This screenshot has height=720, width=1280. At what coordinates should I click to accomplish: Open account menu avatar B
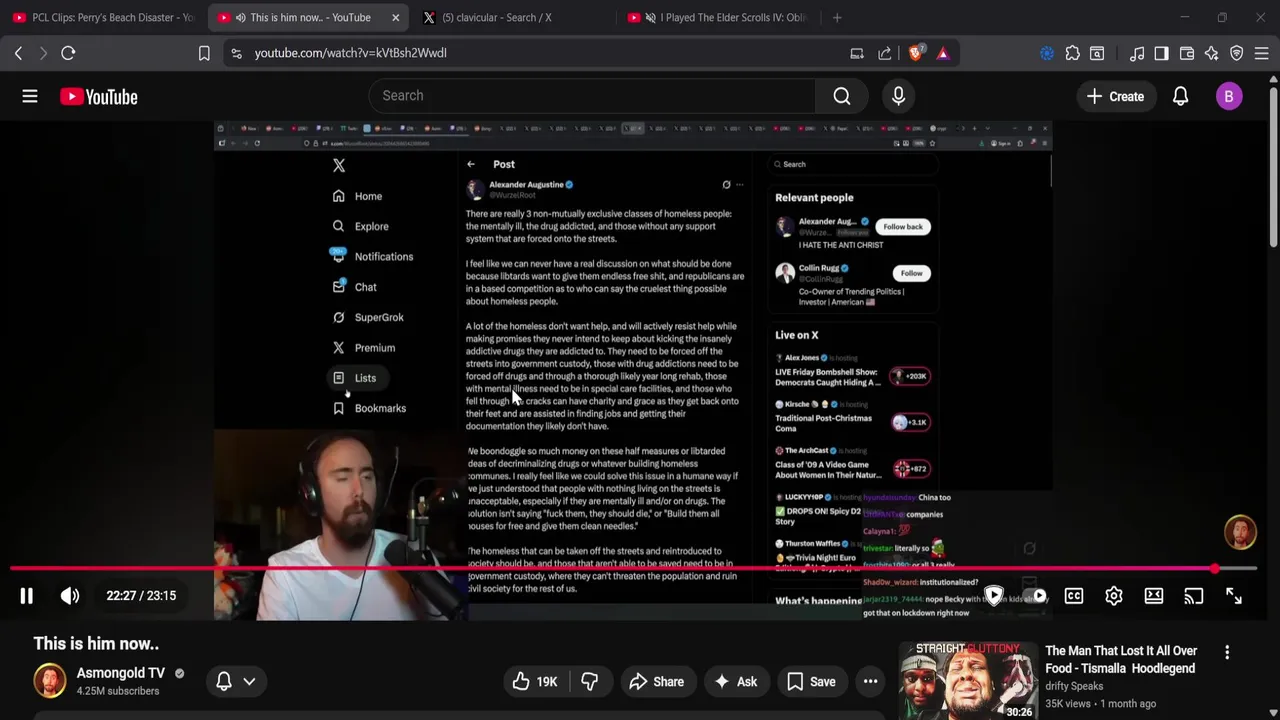point(1229,96)
